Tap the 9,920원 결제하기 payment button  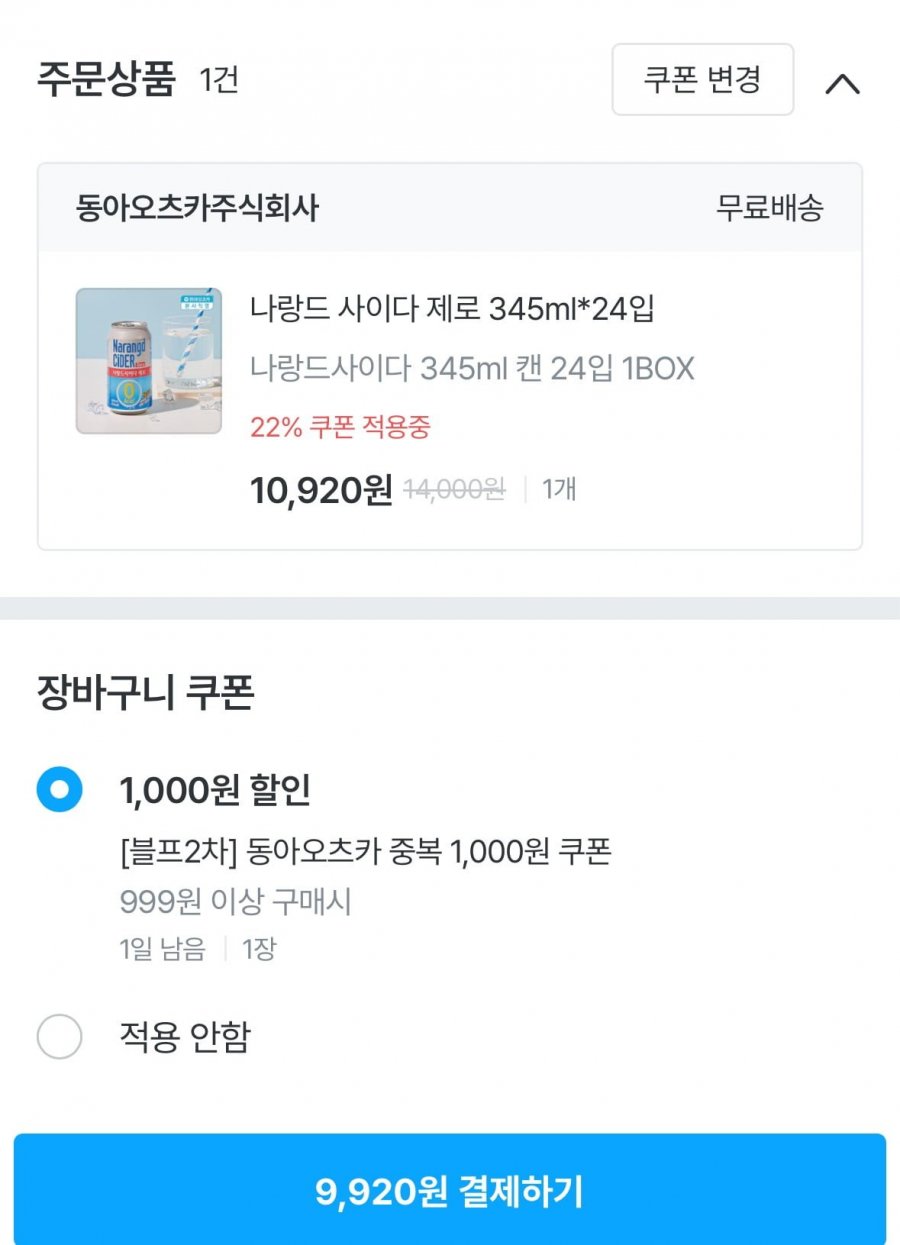450,1190
